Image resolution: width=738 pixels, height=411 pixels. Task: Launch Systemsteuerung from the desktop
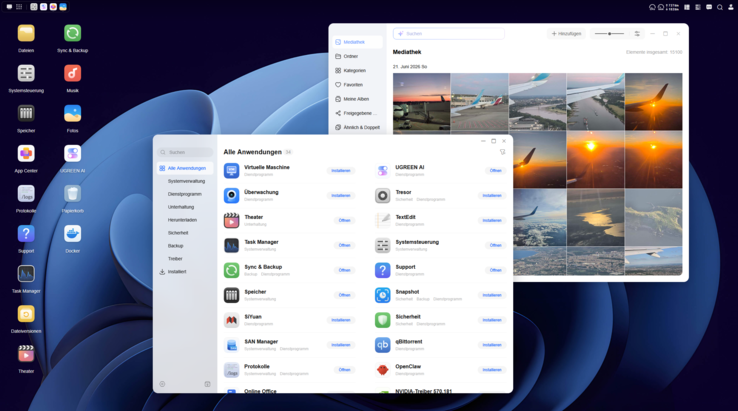pos(26,73)
